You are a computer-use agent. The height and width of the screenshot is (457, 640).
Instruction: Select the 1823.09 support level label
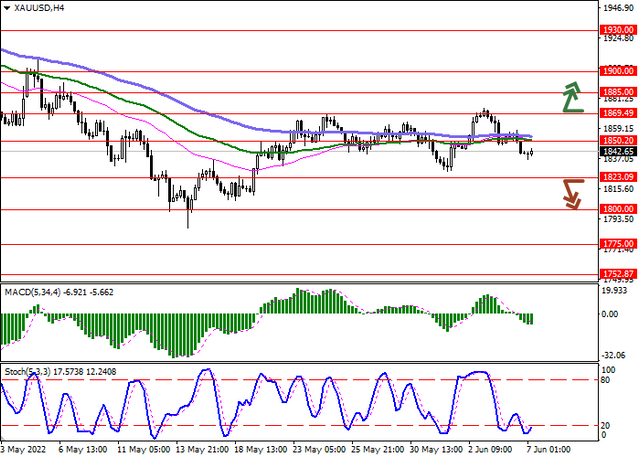coord(618,177)
